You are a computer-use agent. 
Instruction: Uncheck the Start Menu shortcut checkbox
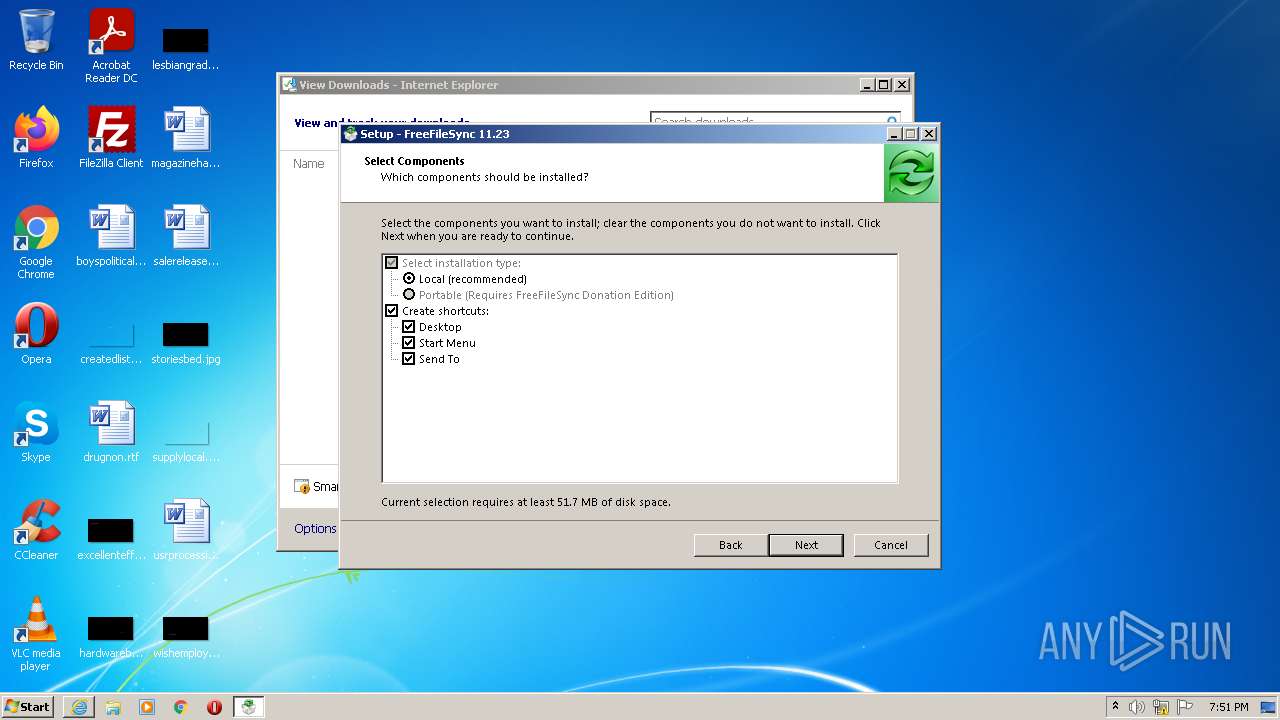tap(408, 343)
